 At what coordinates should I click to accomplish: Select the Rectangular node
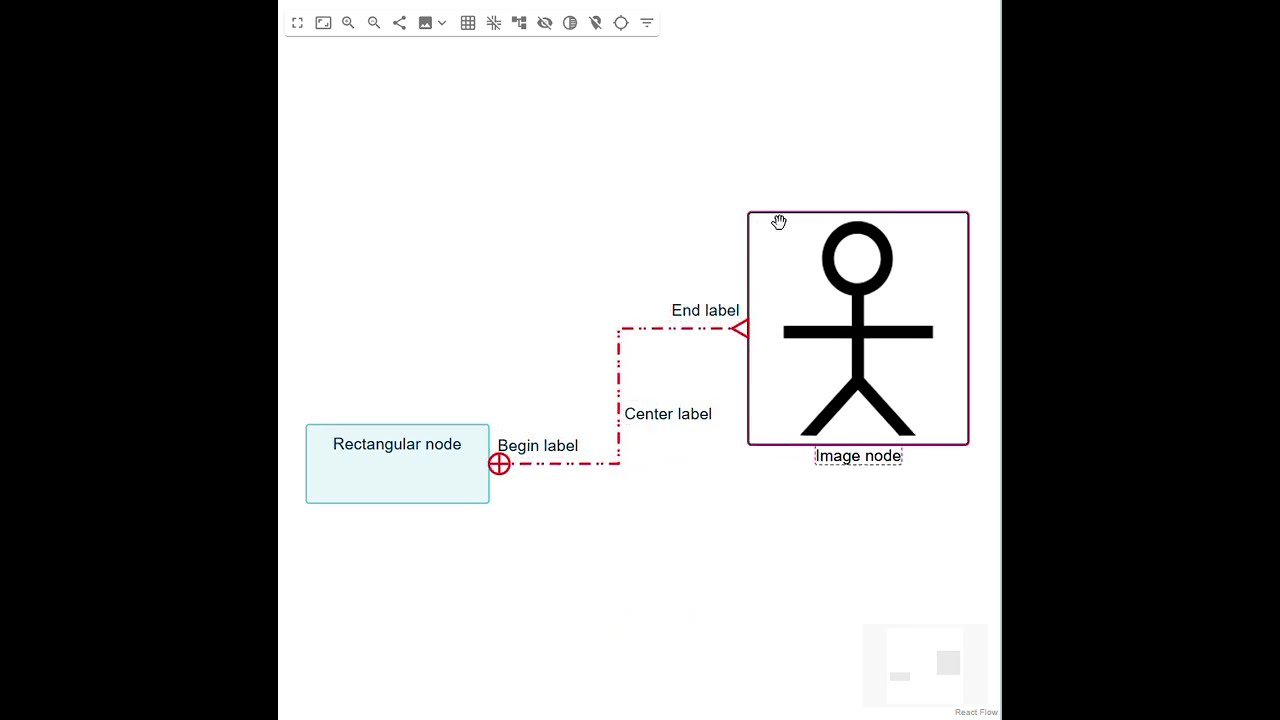(397, 464)
